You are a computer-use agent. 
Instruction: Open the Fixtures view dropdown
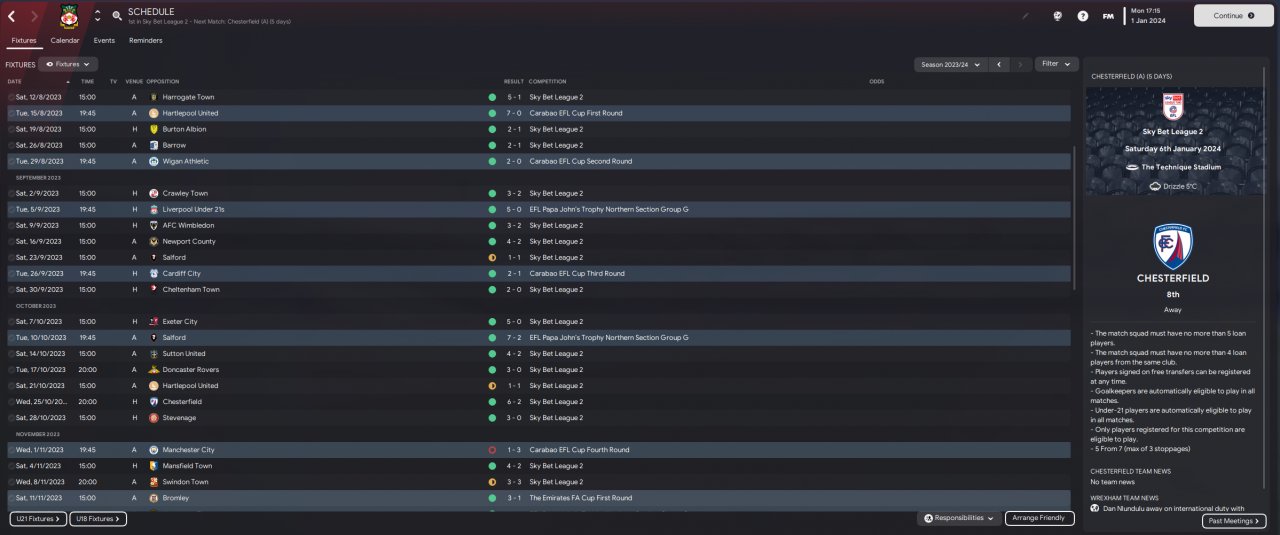pyautogui.click(x=68, y=64)
